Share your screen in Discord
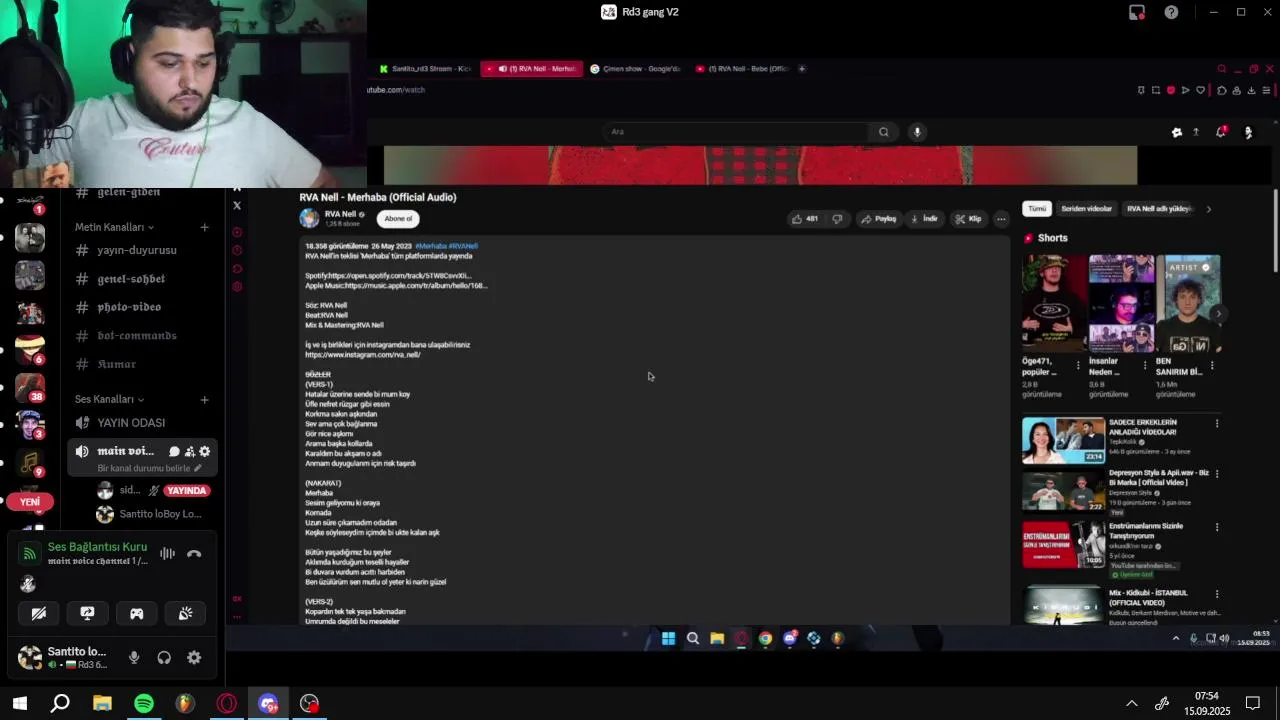This screenshot has height=720, width=1280. (87, 613)
